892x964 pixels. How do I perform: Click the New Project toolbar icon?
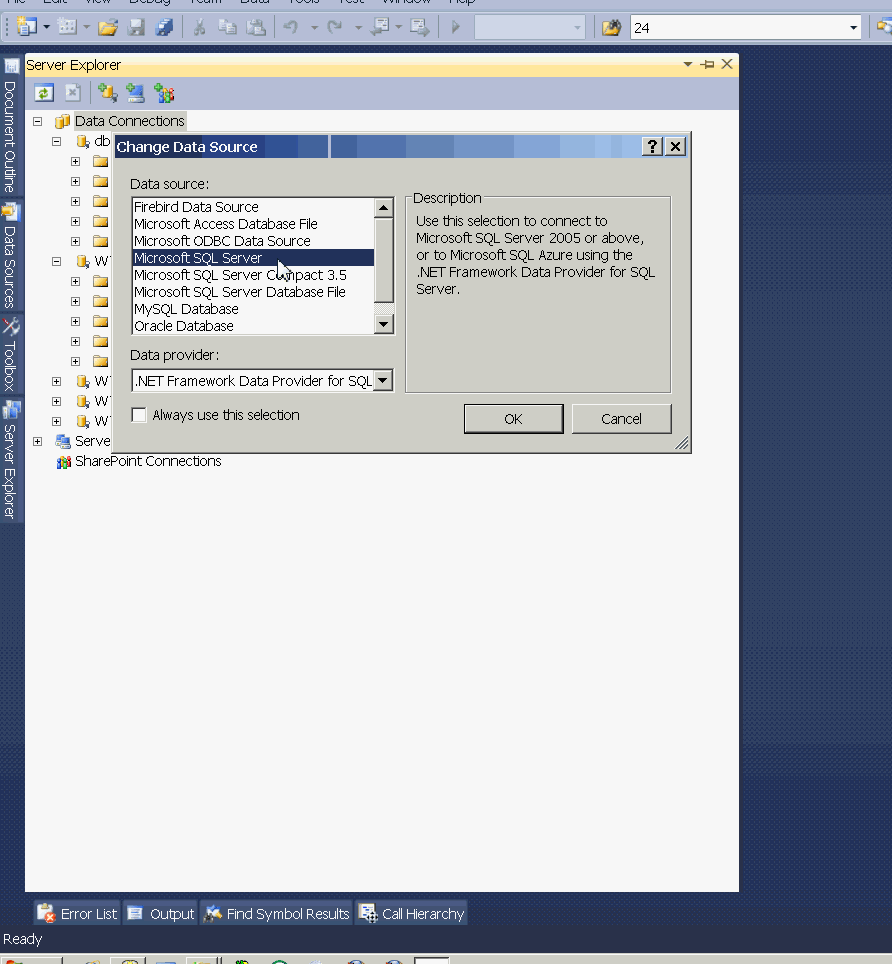(x=26, y=27)
